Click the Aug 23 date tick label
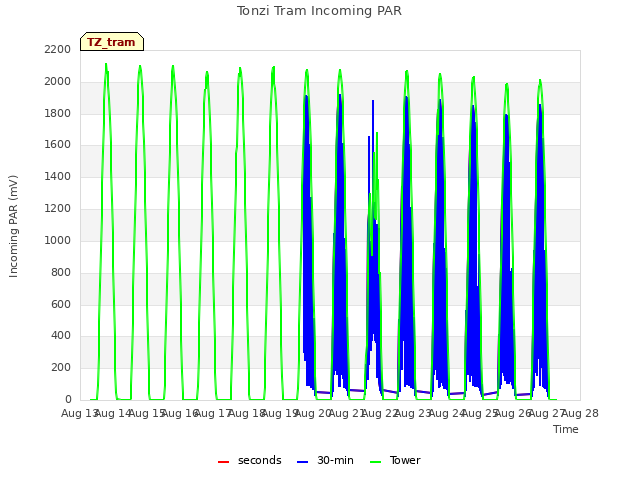This screenshot has width=640, height=480. coord(413,413)
